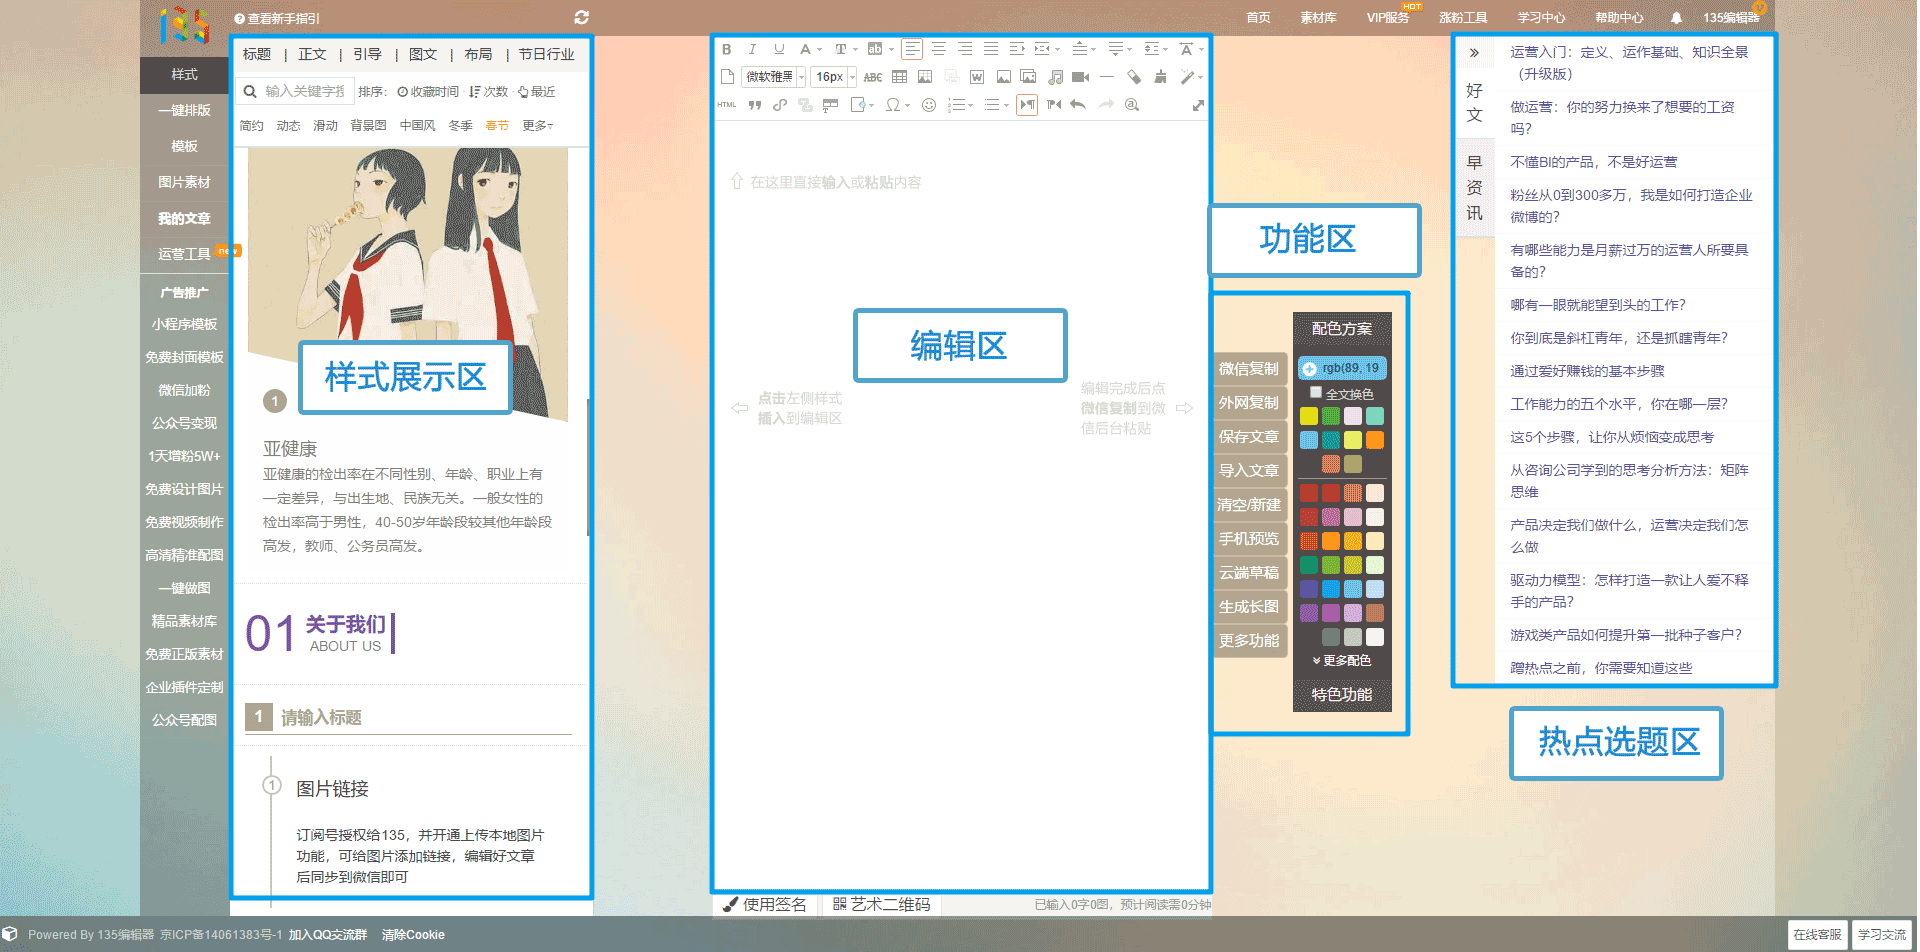Click the refresh icon in top bar
Viewport: 1920px width, 952px height.
[x=582, y=17]
